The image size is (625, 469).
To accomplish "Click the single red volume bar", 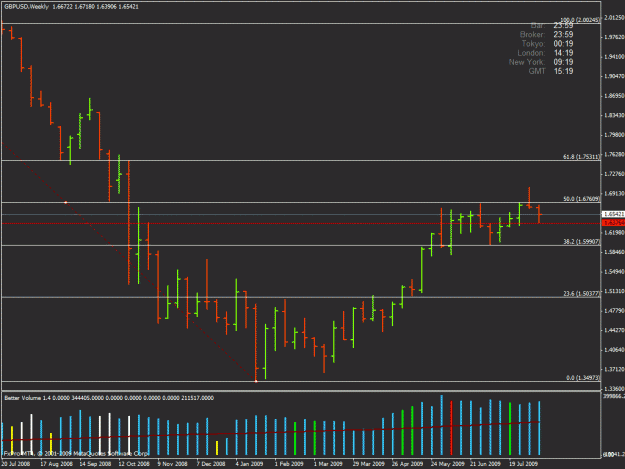I will tap(451, 428).
